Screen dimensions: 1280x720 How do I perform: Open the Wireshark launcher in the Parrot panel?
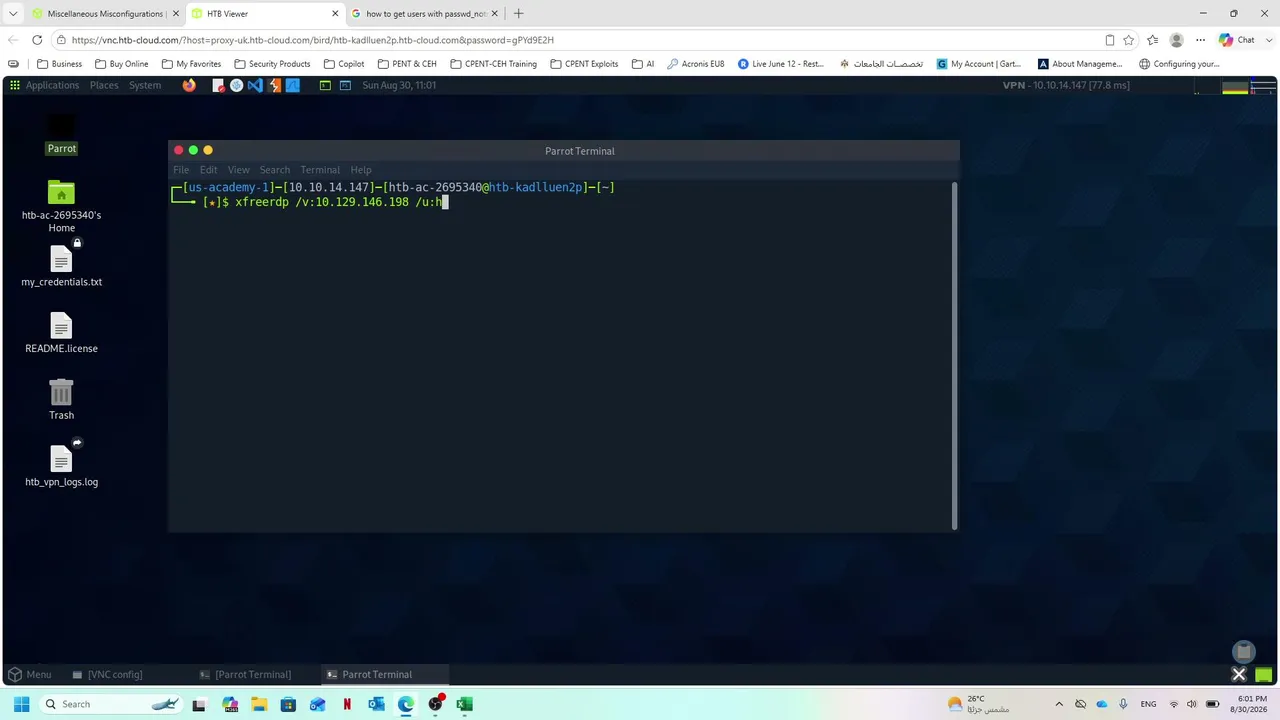click(293, 85)
